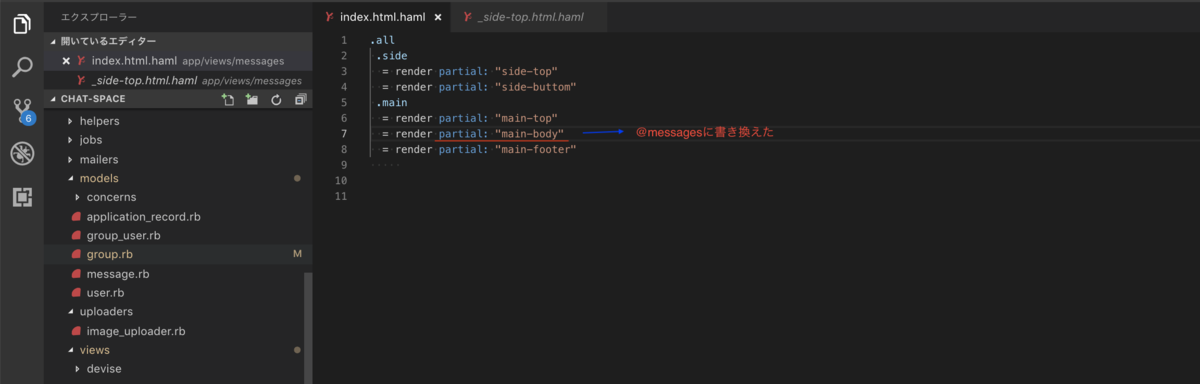
Task: Open image_uploader.rb file
Action: pos(136,331)
